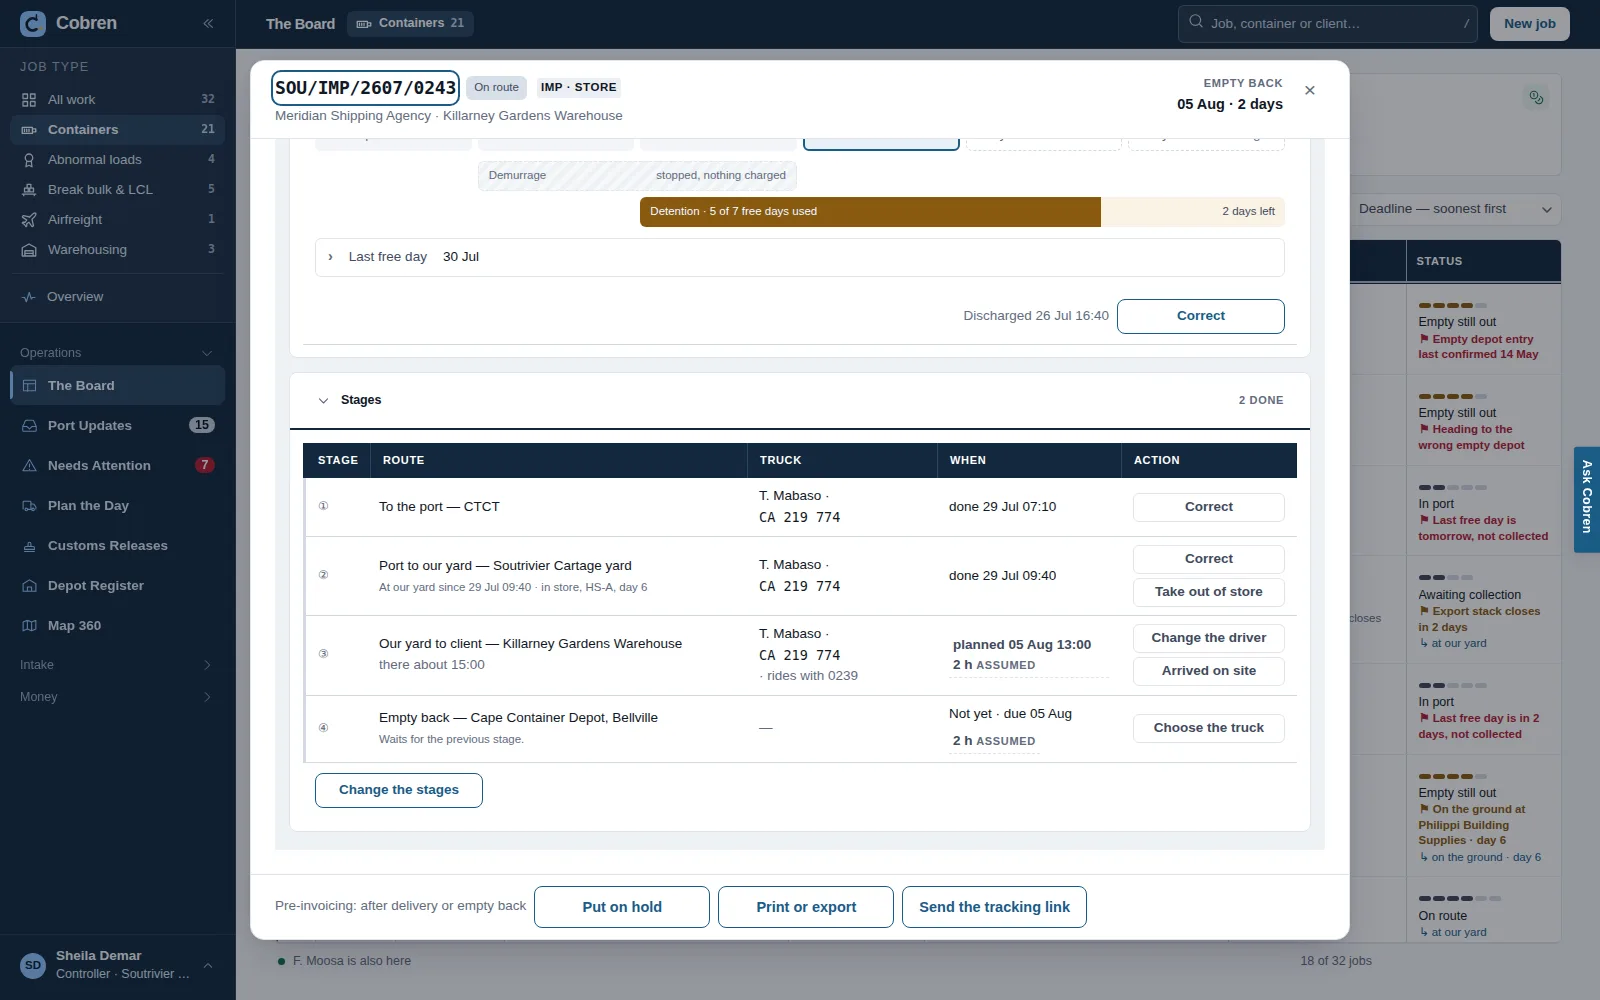Image resolution: width=1600 pixels, height=1000 pixels.
Task: Click the Cobren logo icon
Action: click(33, 23)
